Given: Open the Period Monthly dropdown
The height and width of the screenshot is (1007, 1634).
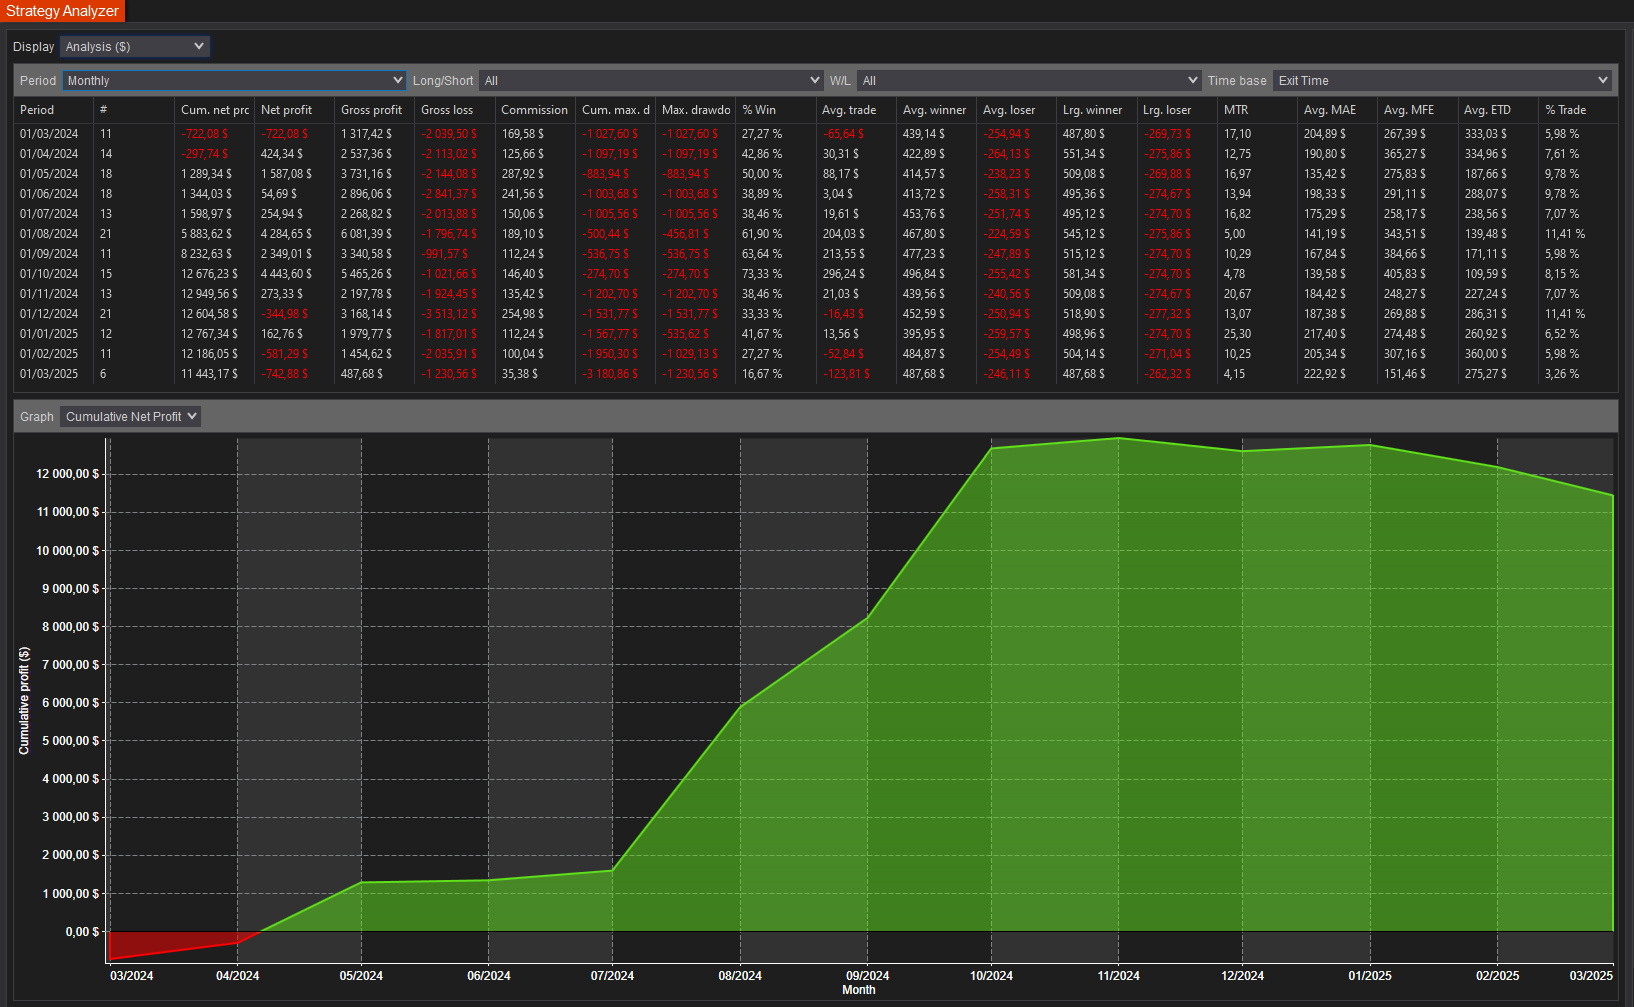Looking at the screenshot, I should point(234,81).
